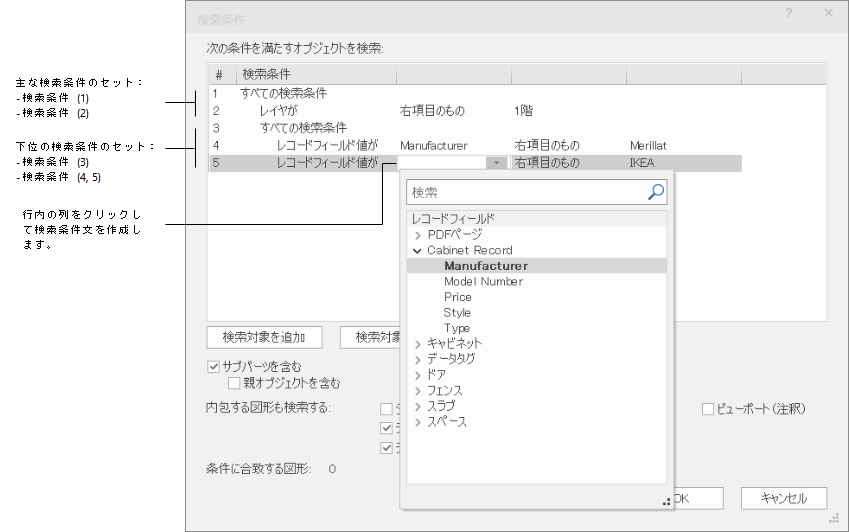Pick the Price field
849x532 pixels.
(x=458, y=297)
